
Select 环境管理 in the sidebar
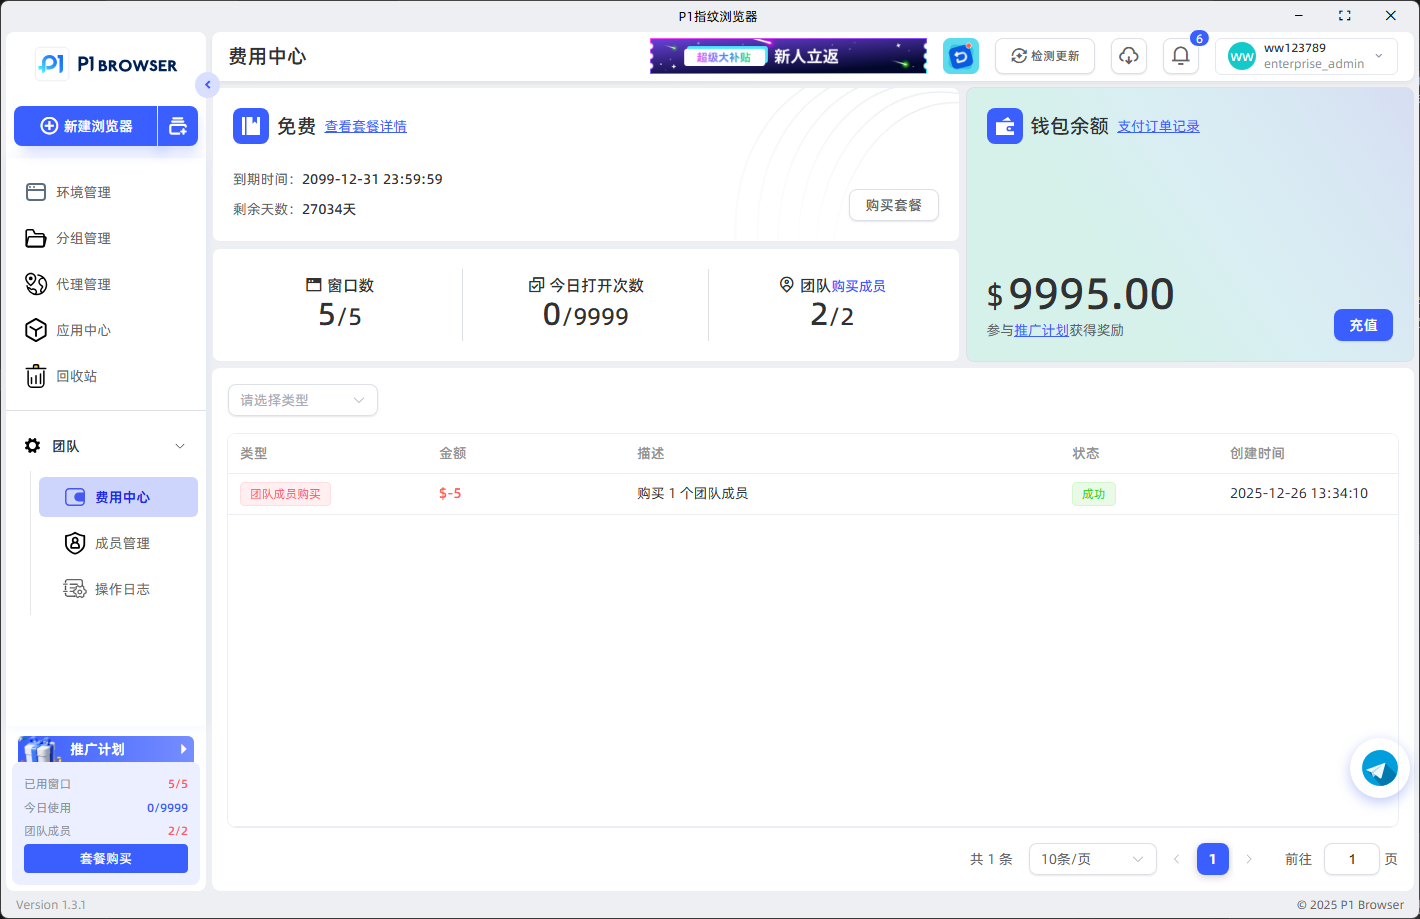(x=83, y=192)
